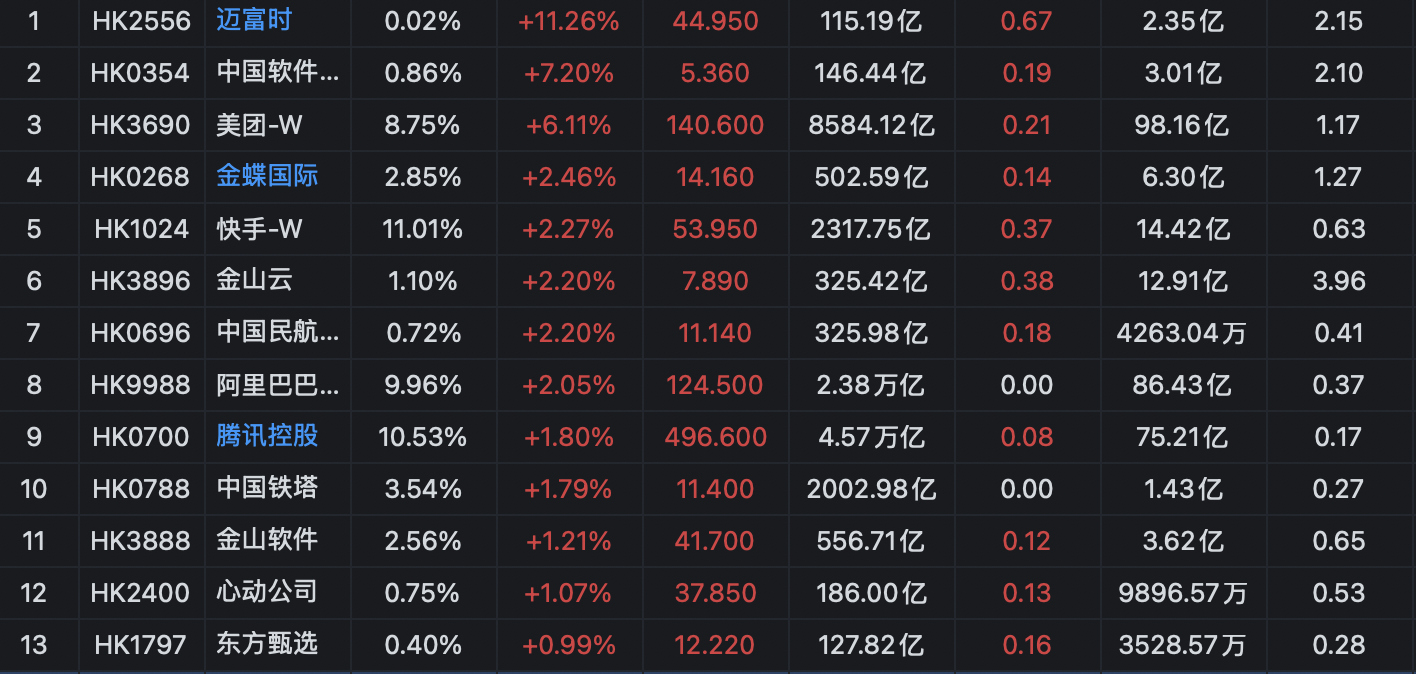Select the 中国软件 stock name
The height and width of the screenshot is (674, 1416).
click(278, 73)
